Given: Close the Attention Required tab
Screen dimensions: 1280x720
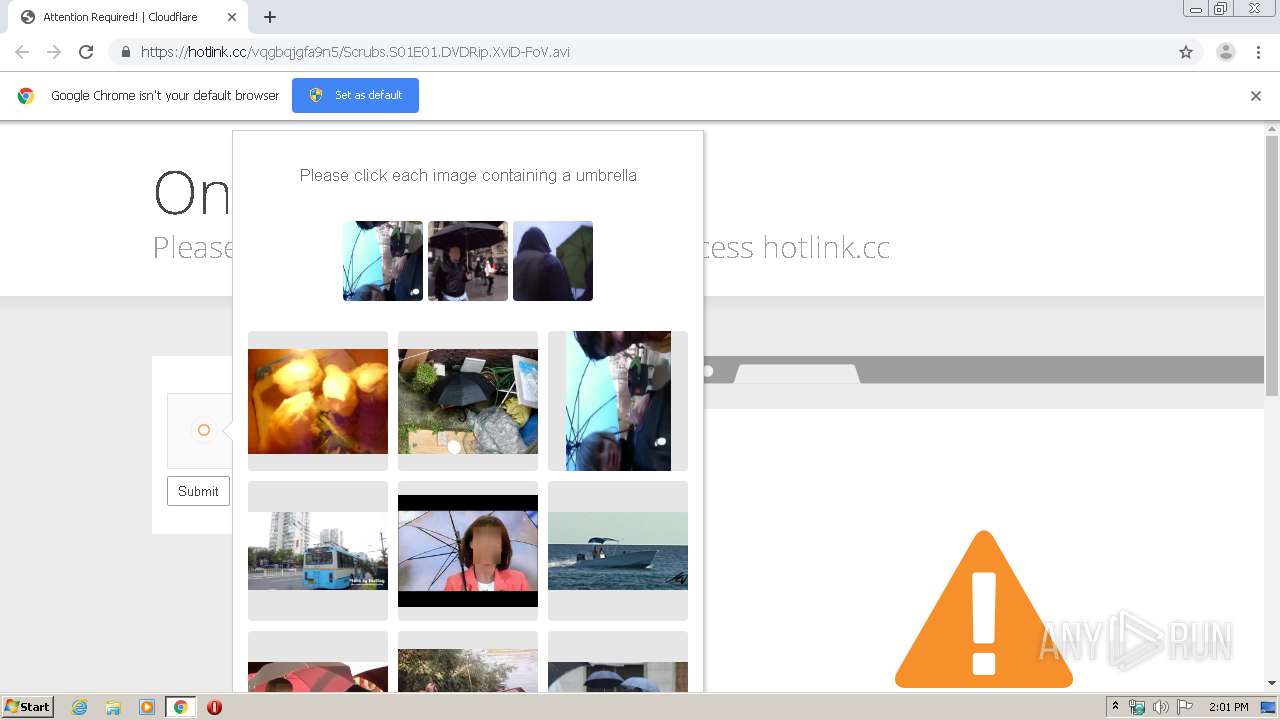Looking at the screenshot, I should coord(232,17).
